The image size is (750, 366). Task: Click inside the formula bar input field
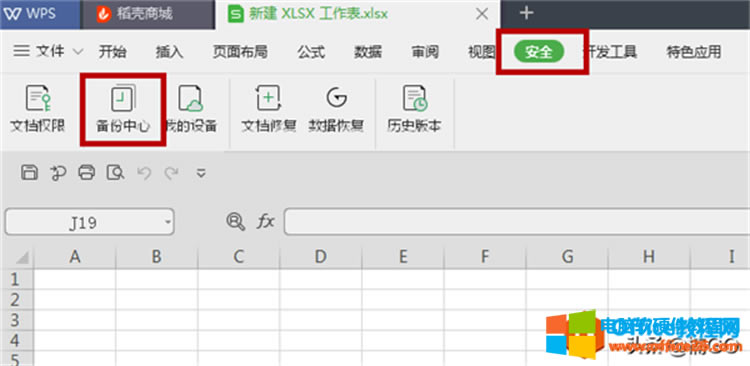coord(517,222)
